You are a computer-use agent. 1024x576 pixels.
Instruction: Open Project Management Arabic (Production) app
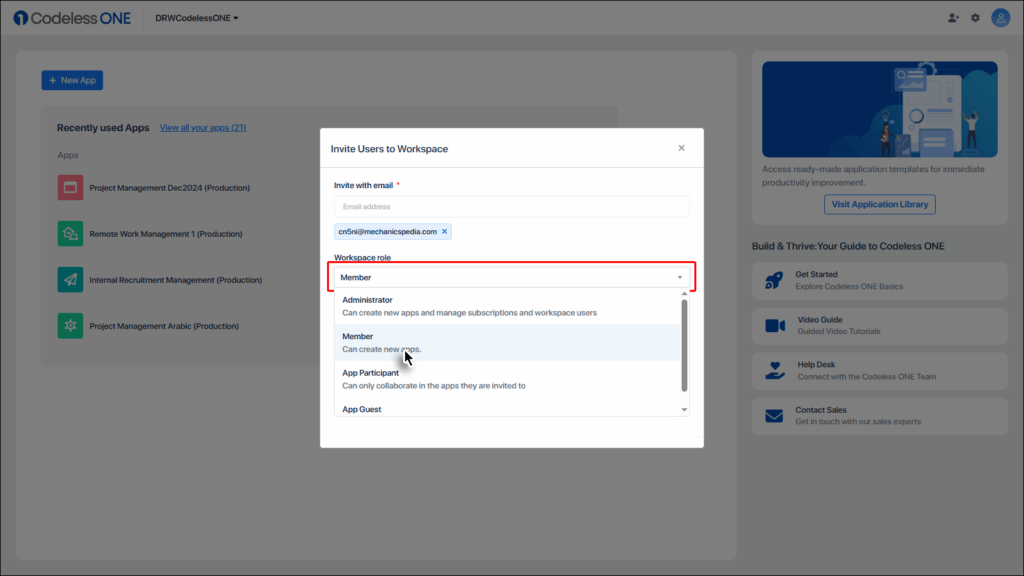tap(164, 326)
